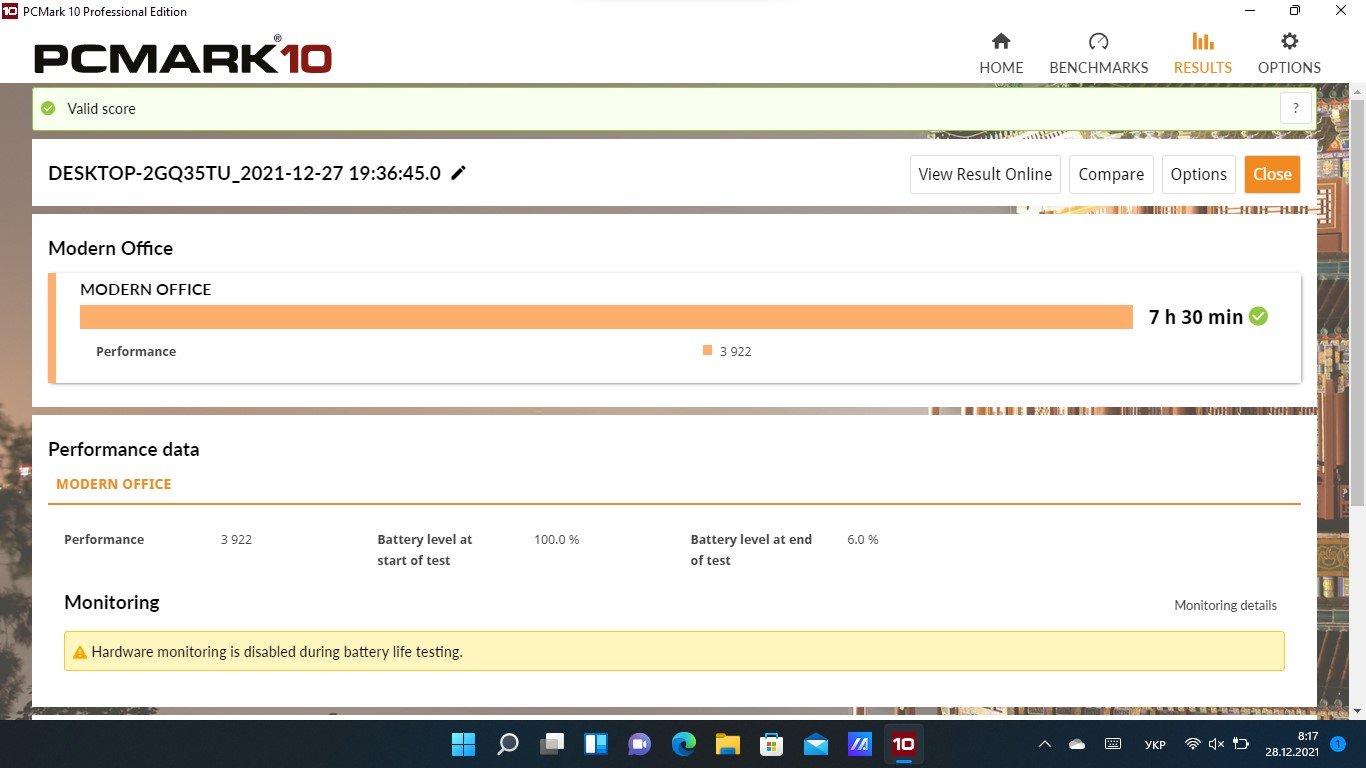Open File Explorer from taskbar
This screenshot has height=768, width=1366.
728,744
